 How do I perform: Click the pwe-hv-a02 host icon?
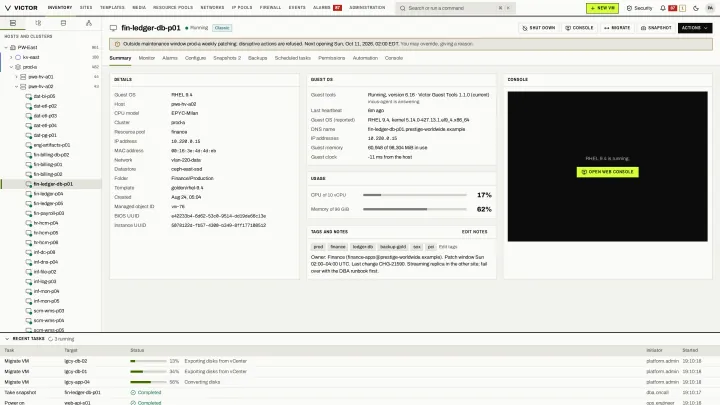click(x=23, y=86)
